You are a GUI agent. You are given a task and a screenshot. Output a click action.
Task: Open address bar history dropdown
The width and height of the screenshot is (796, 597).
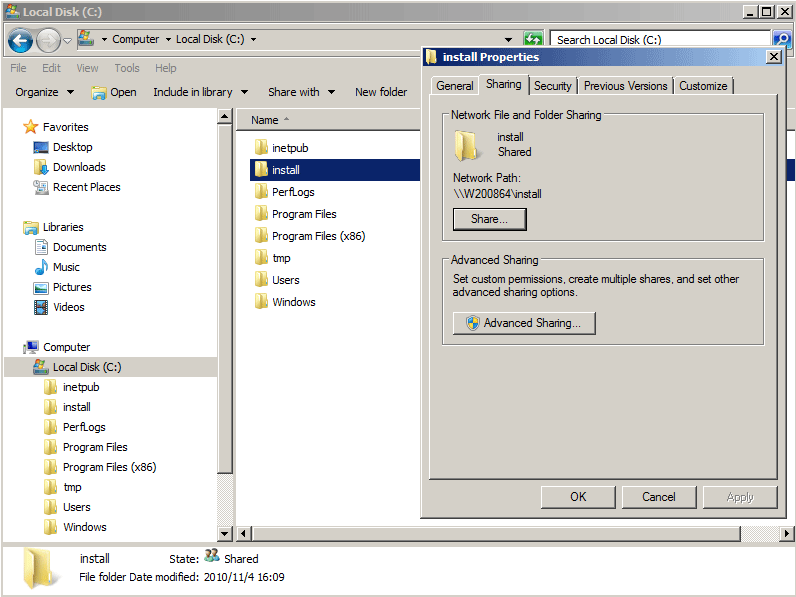tap(508, 40)
